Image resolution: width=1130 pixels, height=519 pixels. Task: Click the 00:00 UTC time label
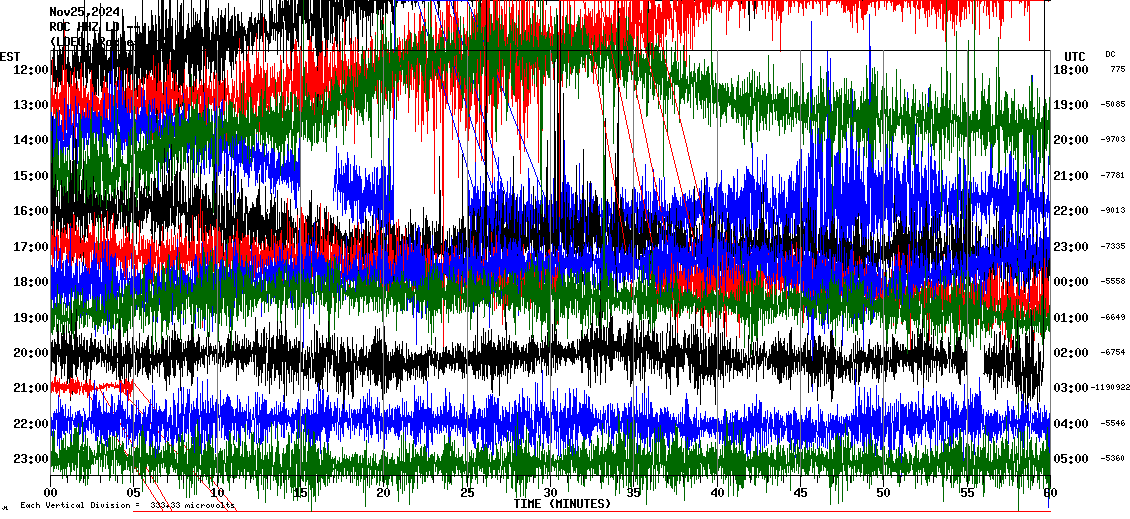pyautogui.click(x=1071, y=282)
